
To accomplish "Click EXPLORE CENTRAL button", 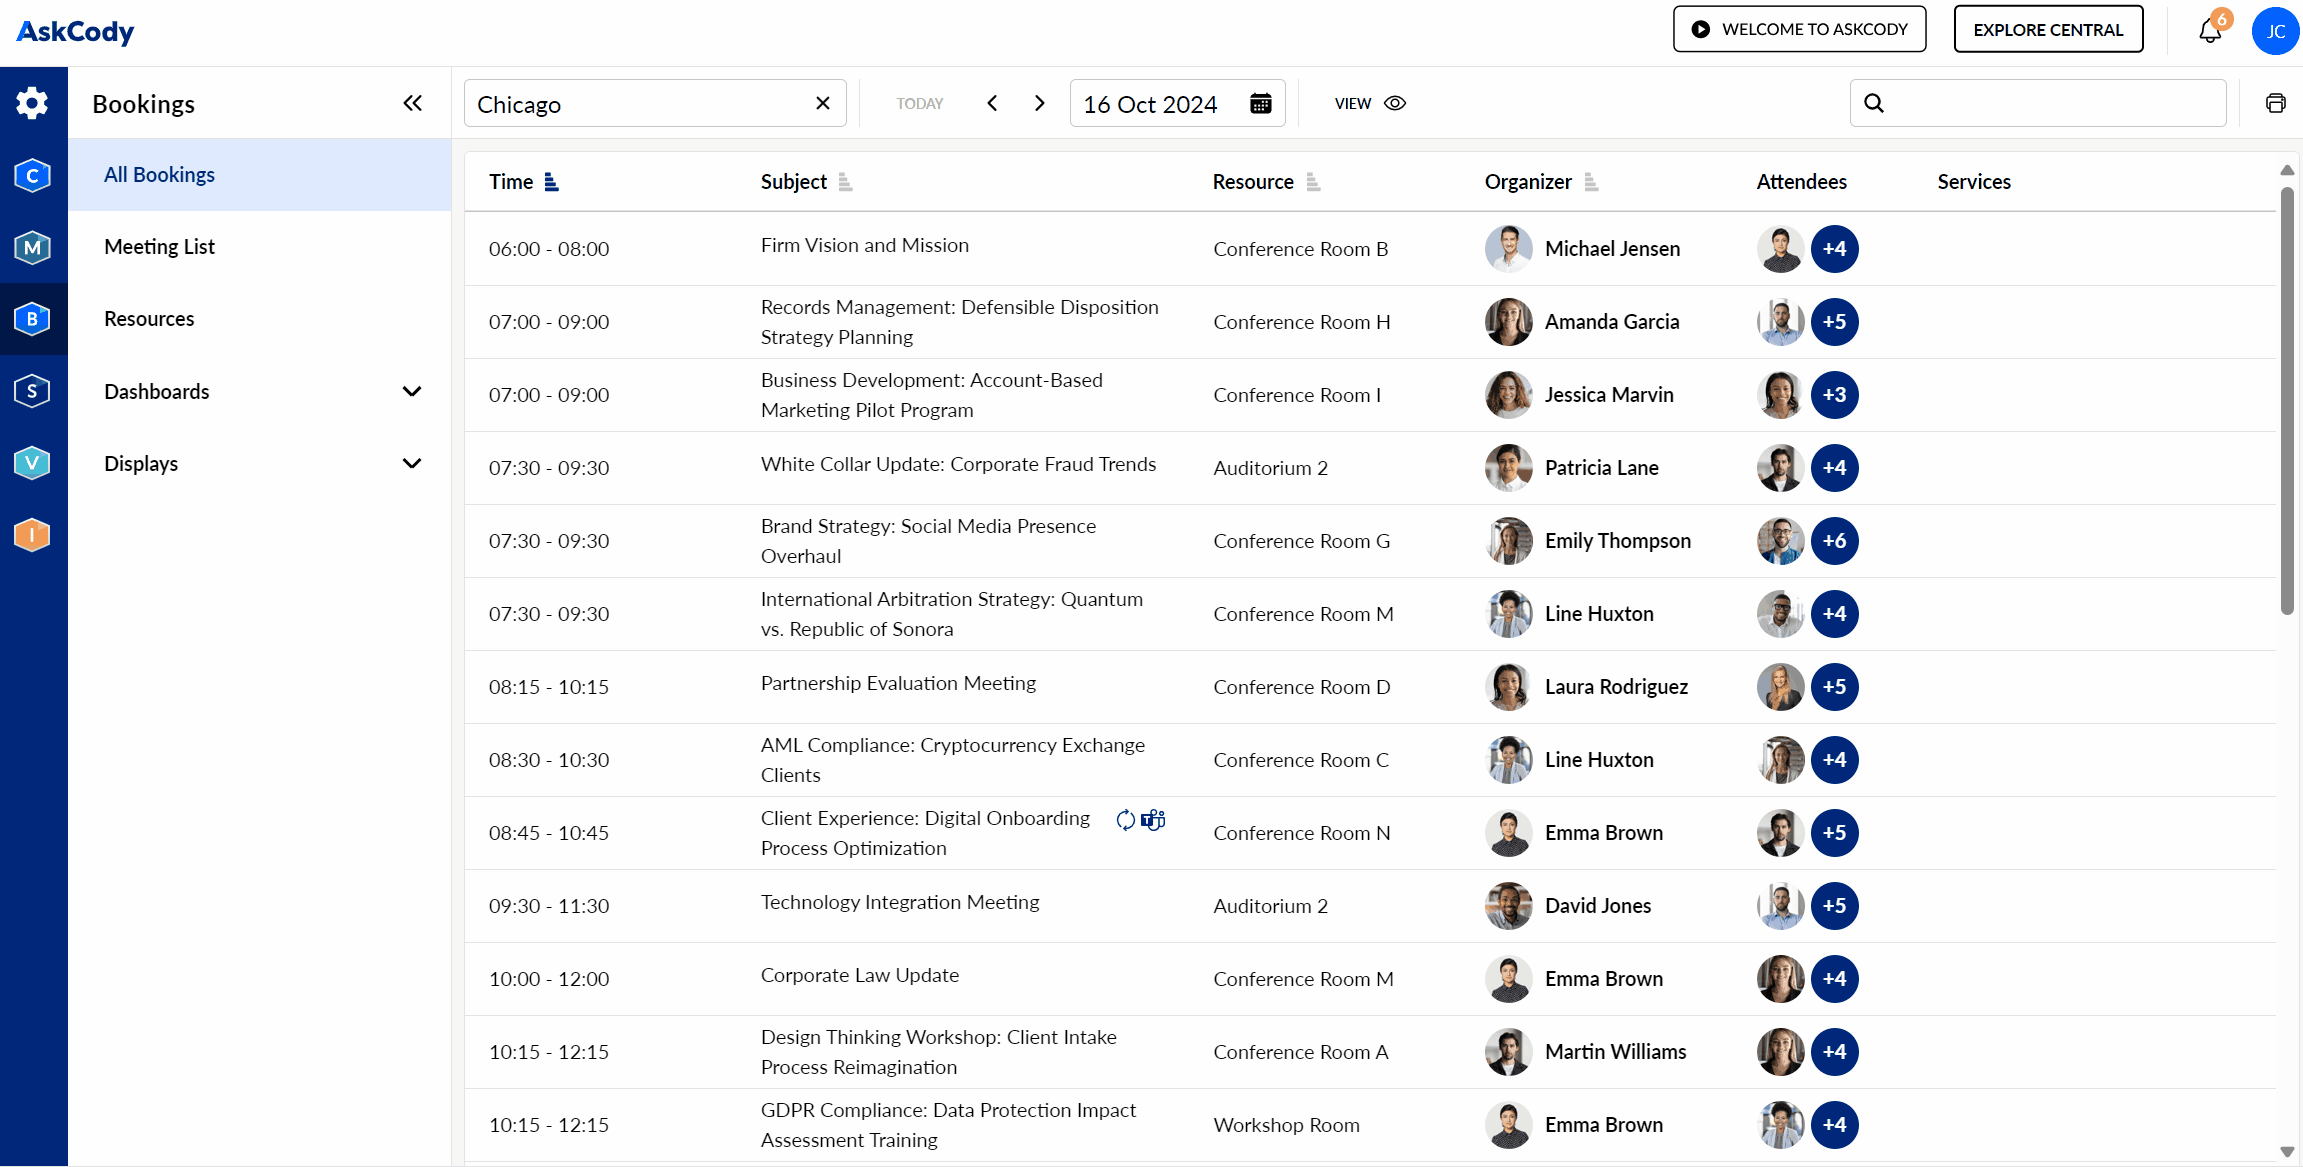I will [2050, 28].
